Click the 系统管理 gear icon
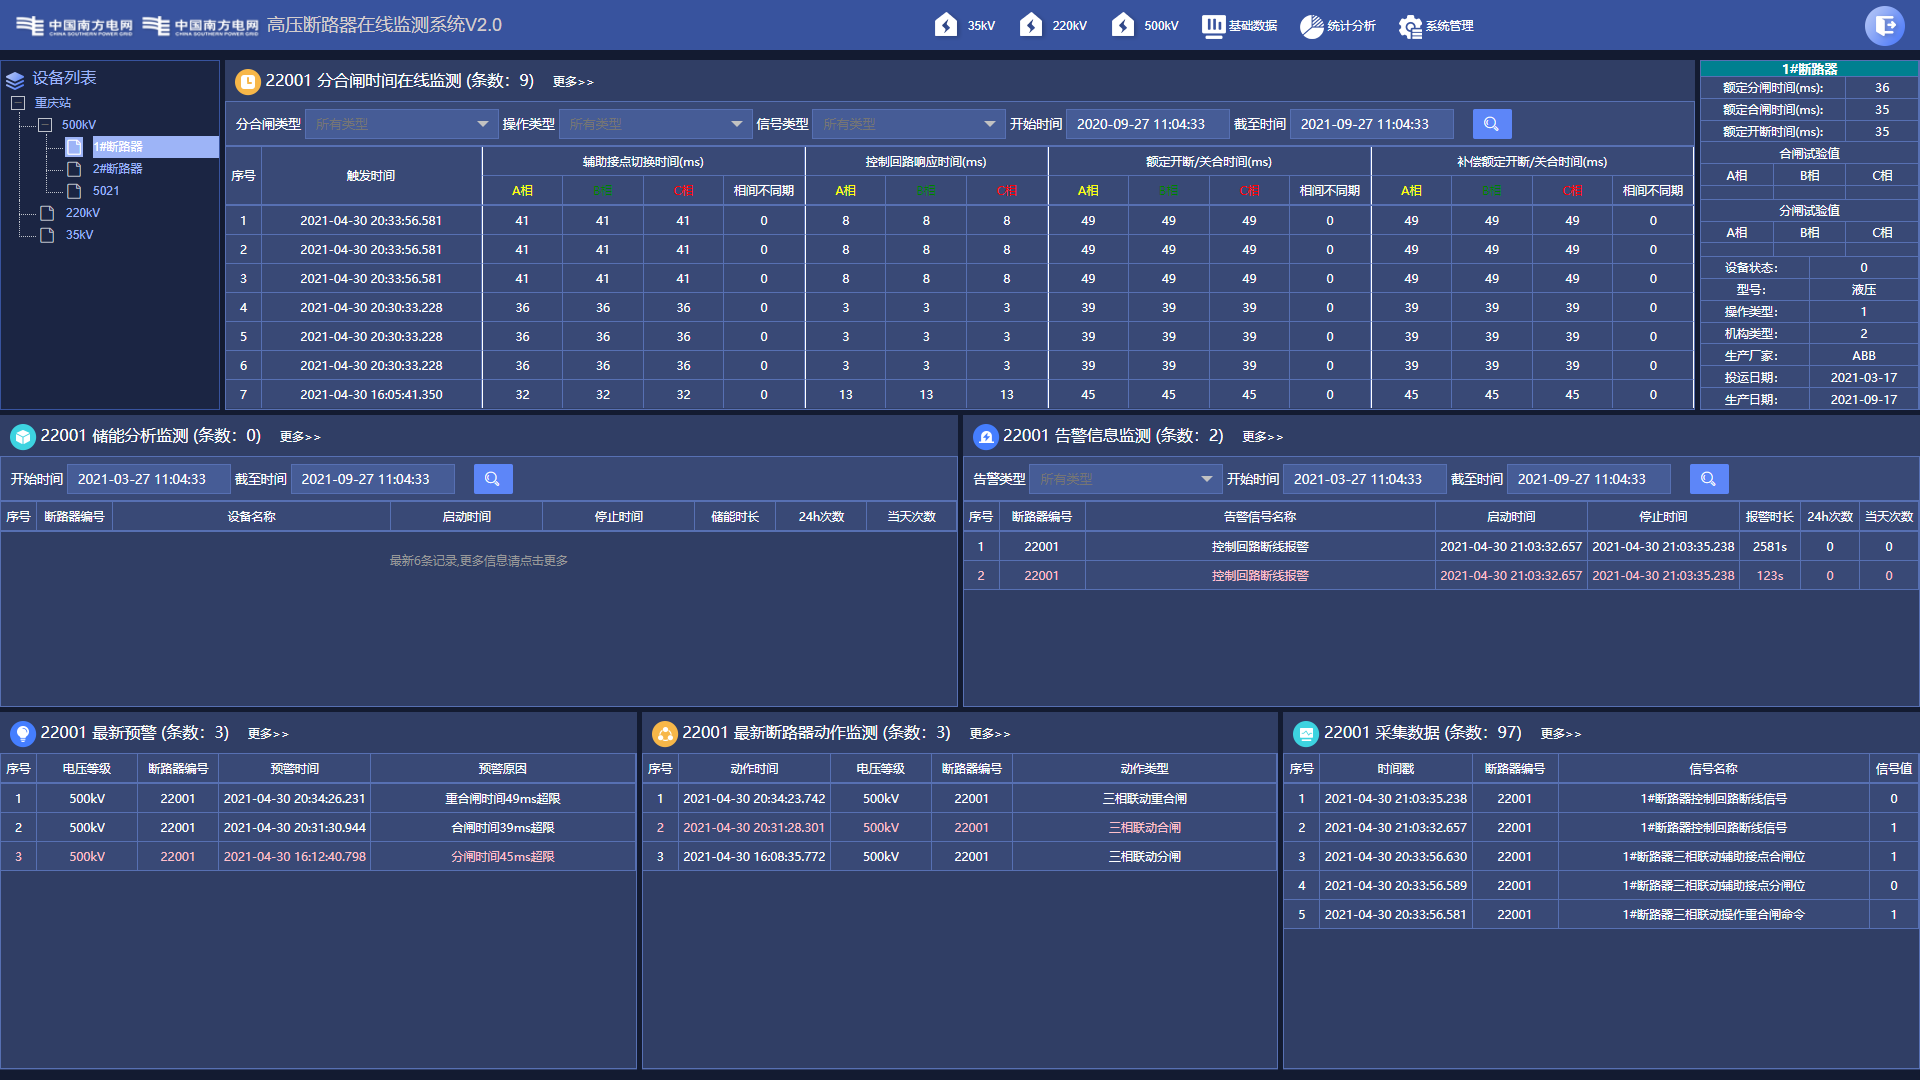This screenshot has height=1080, width=1920. [x=1410, y=26]
